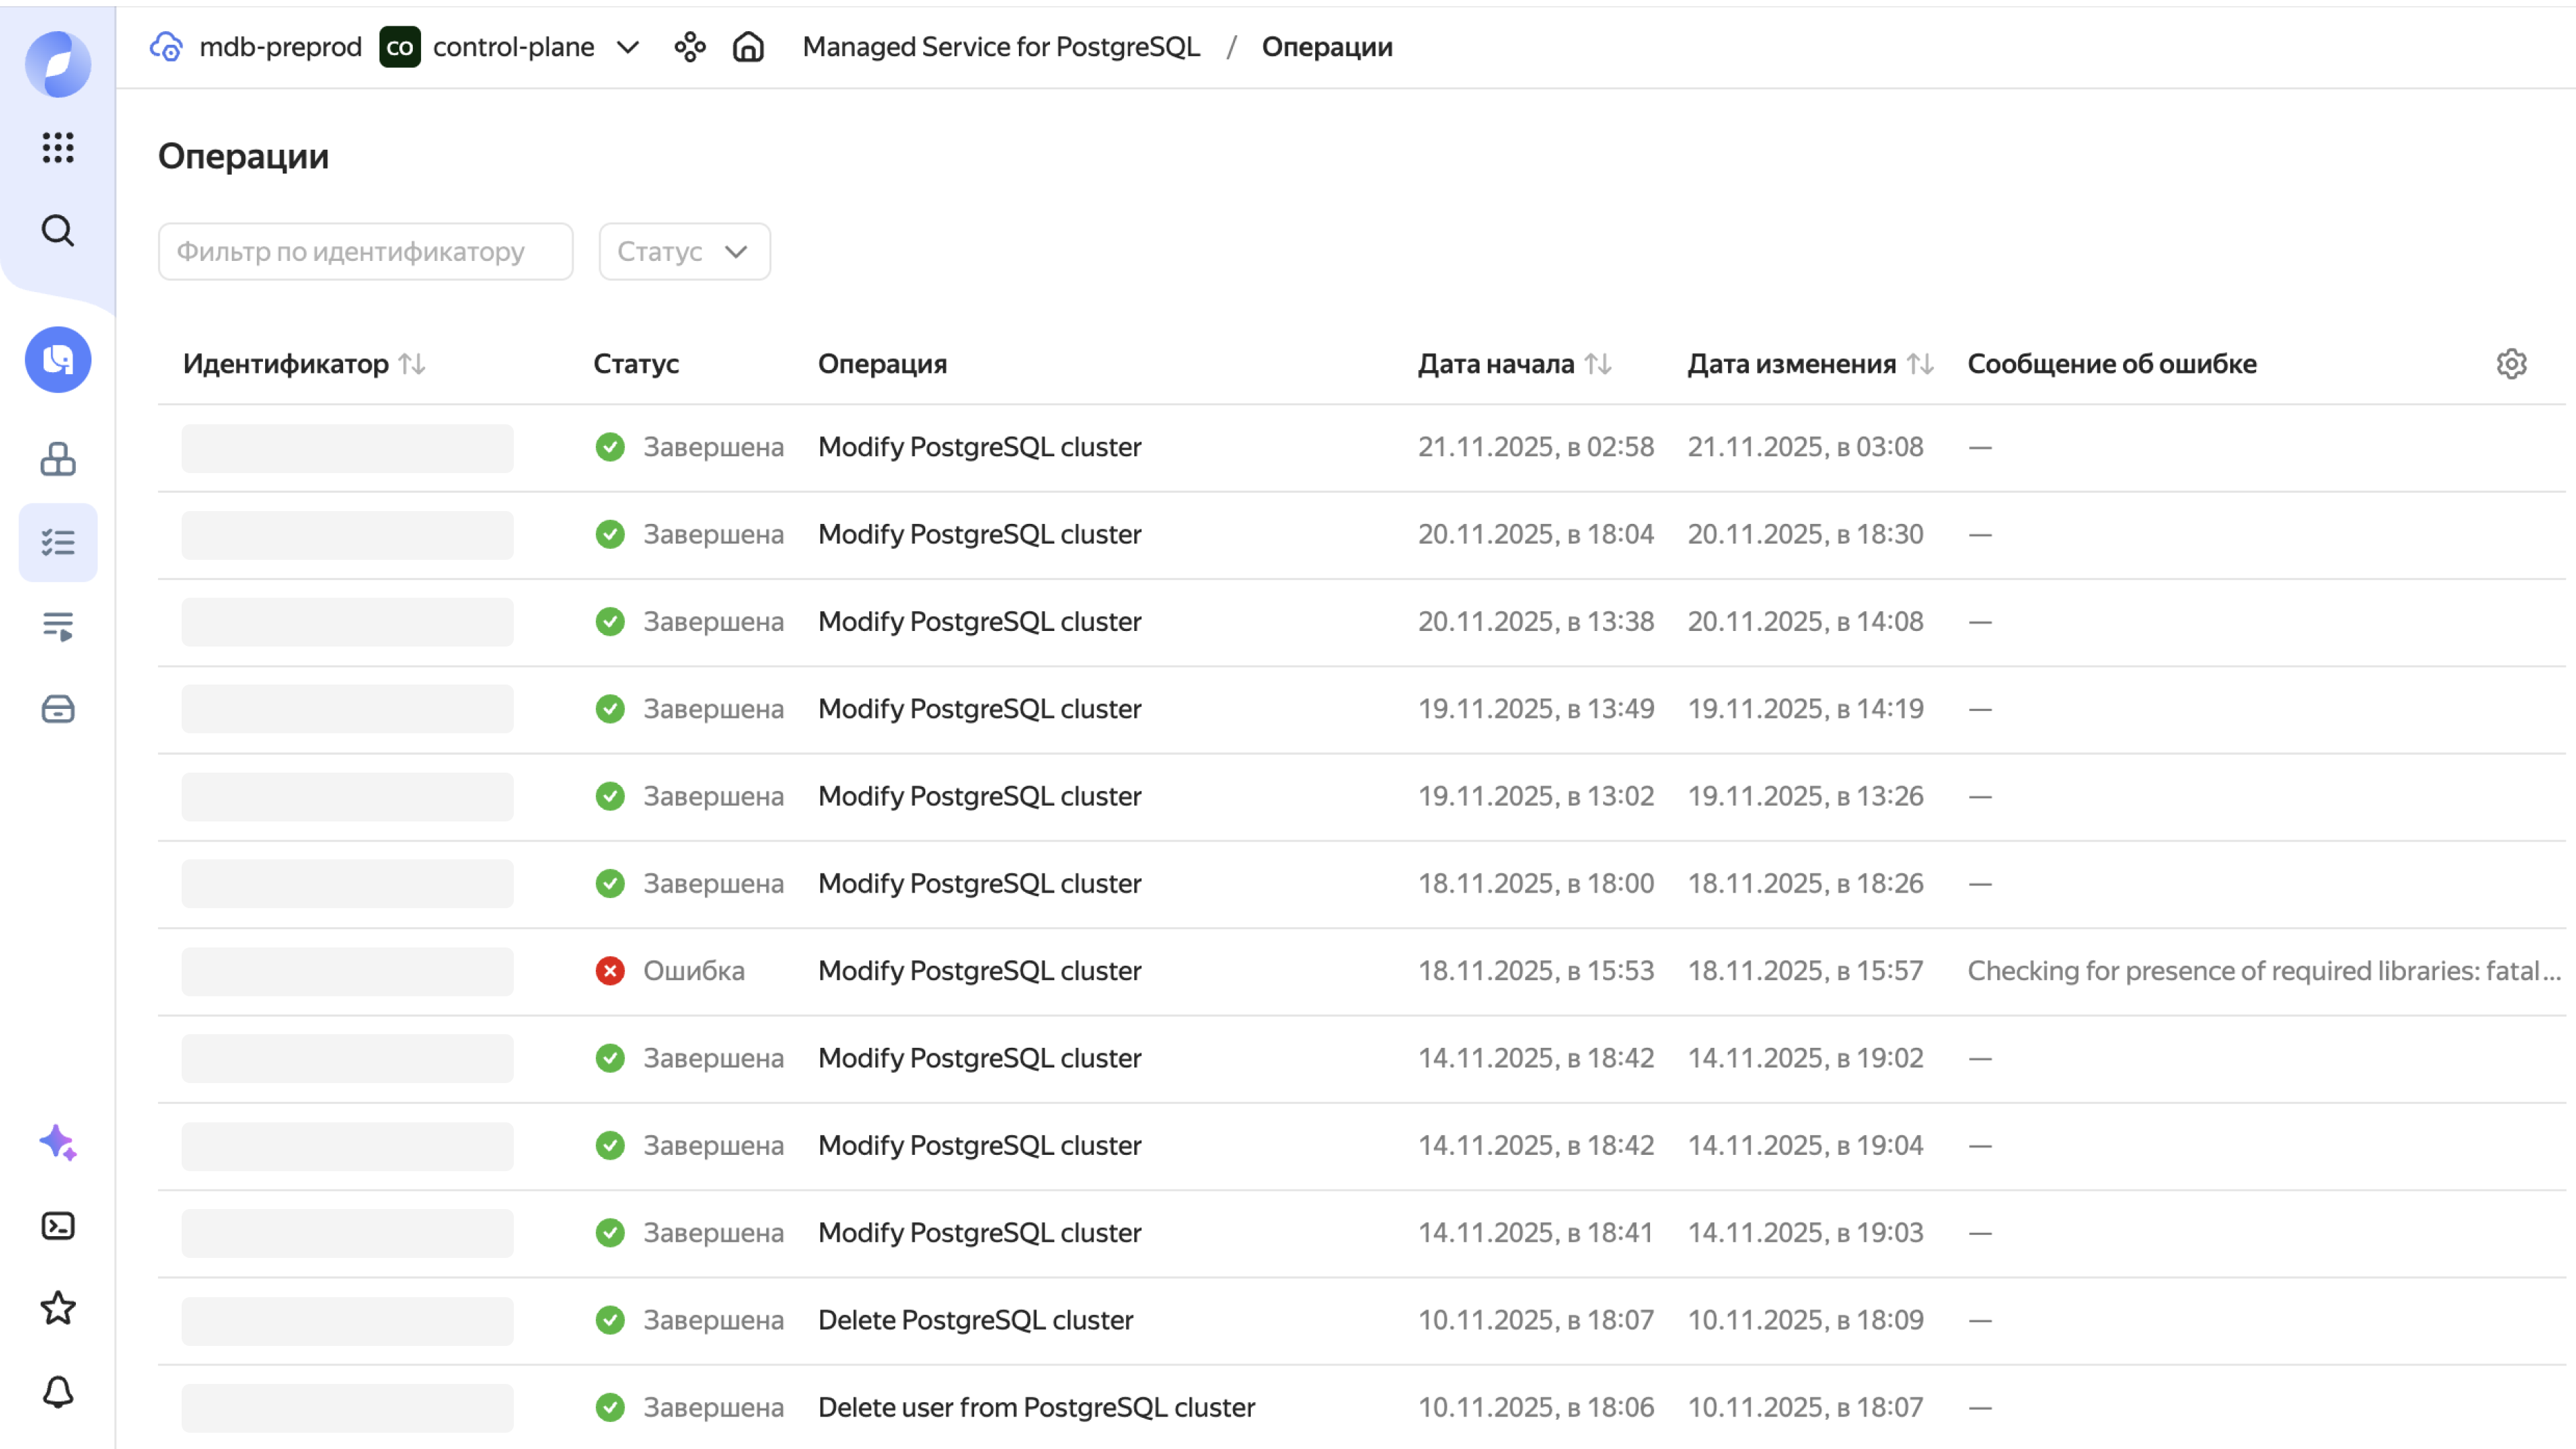The image size is (2576, 1449).
Task: Open the all services grid menu
Action: click(57, 148)
